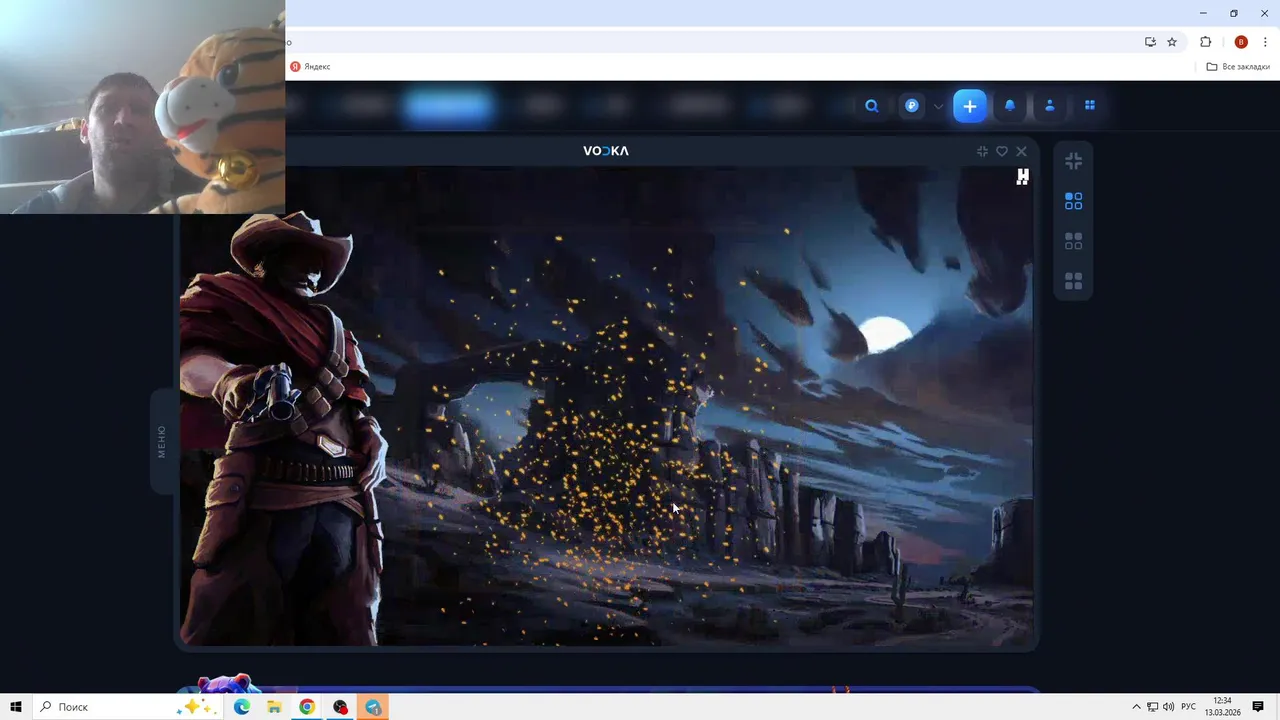Open the site search magnifier icon
The height and width of the screenshot is (720, 1280).
872,106
